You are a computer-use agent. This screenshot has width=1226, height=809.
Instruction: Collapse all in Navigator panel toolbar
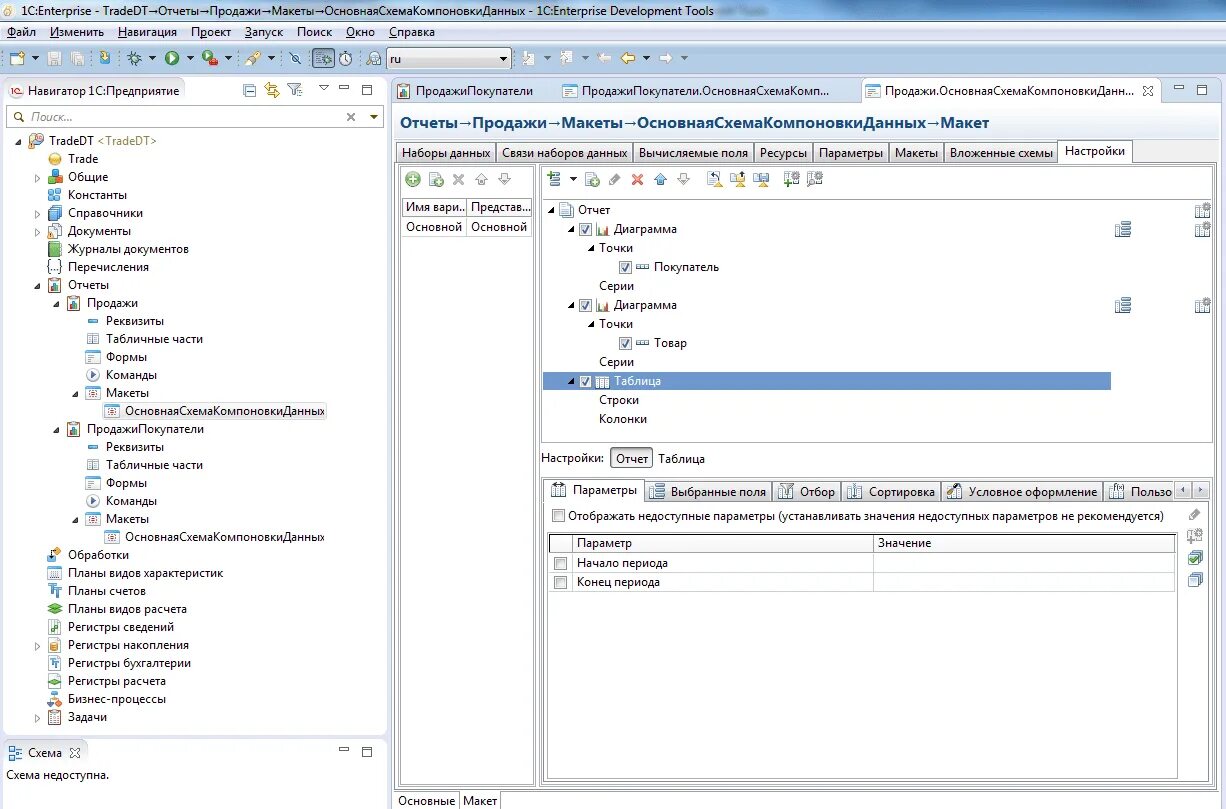pos(250,90)
